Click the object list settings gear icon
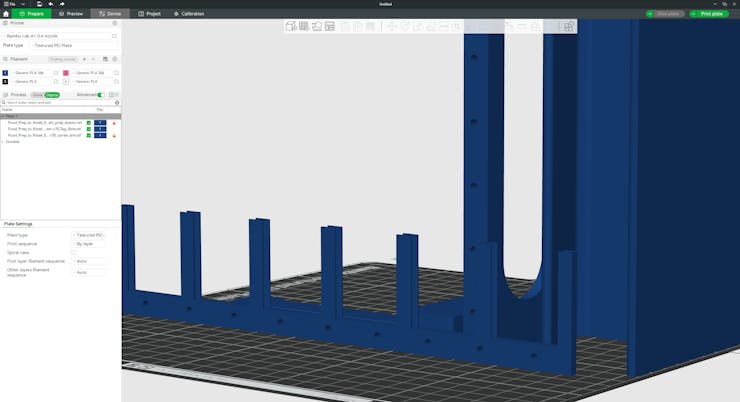 tap(117, 102)
